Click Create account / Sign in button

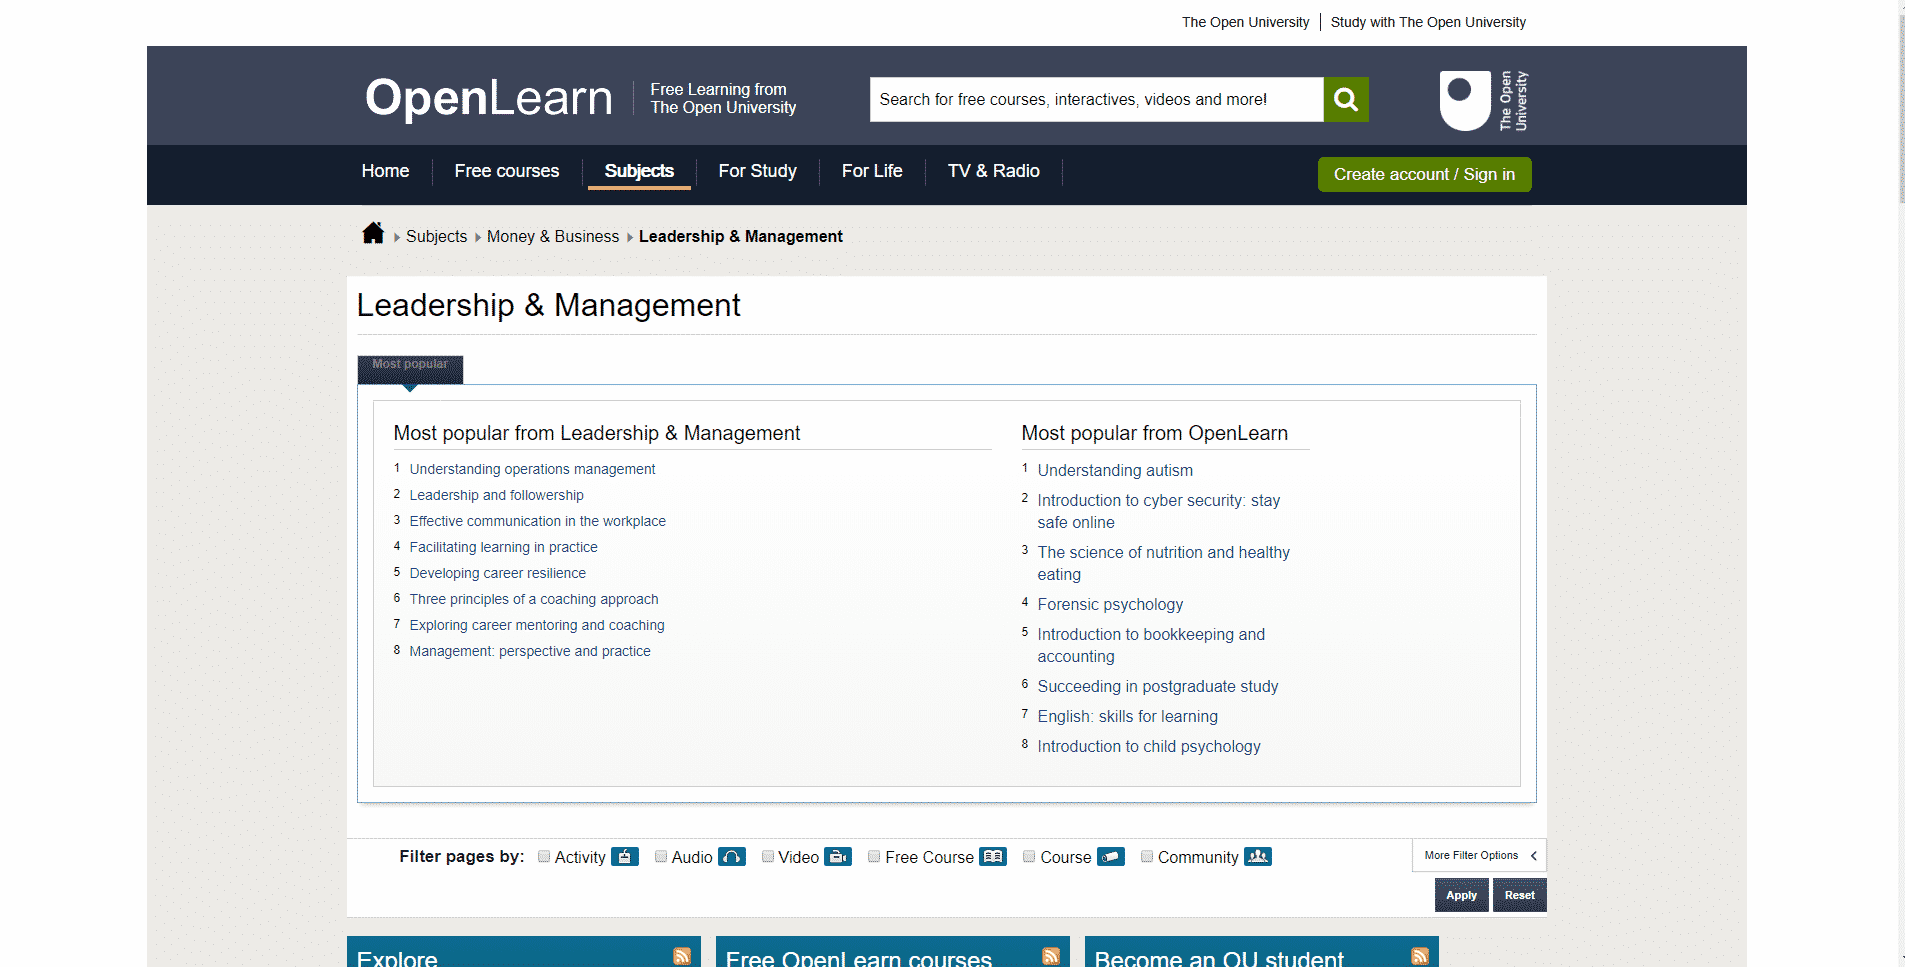click(x=1424, y=174)
